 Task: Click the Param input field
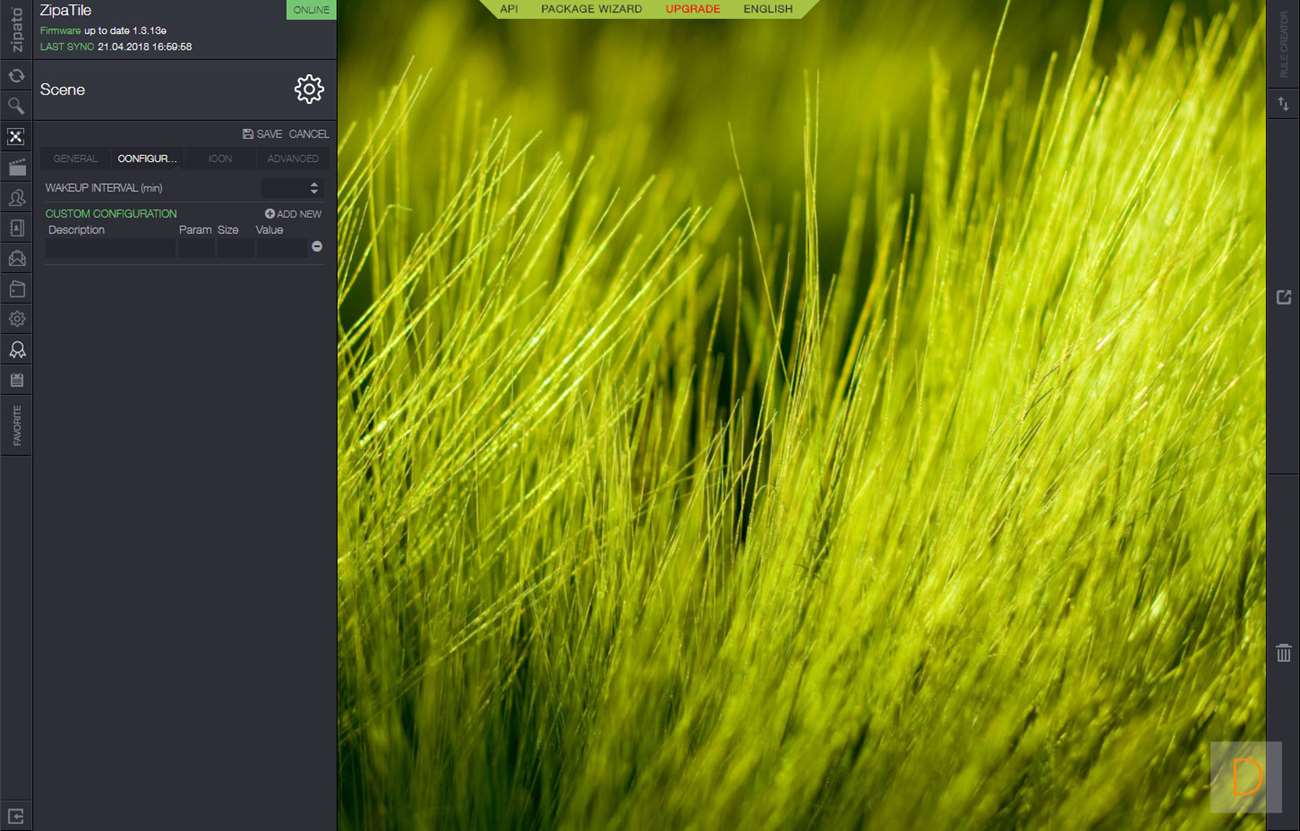click(x=197, y=247)
